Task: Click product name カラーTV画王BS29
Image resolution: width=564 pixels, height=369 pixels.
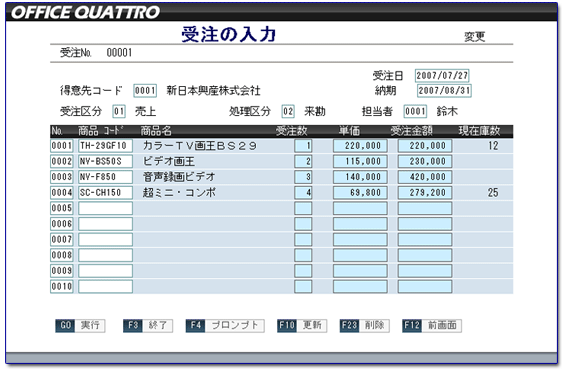Action: coord(200,146)
